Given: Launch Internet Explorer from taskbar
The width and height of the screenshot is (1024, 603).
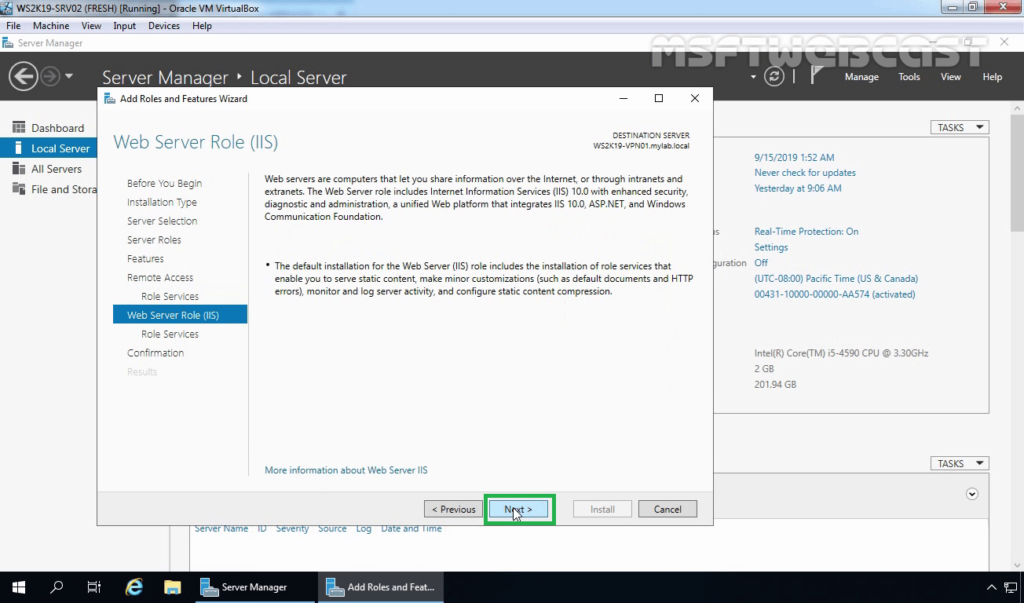Looking at the screenshot, I should tap(134, 587).
